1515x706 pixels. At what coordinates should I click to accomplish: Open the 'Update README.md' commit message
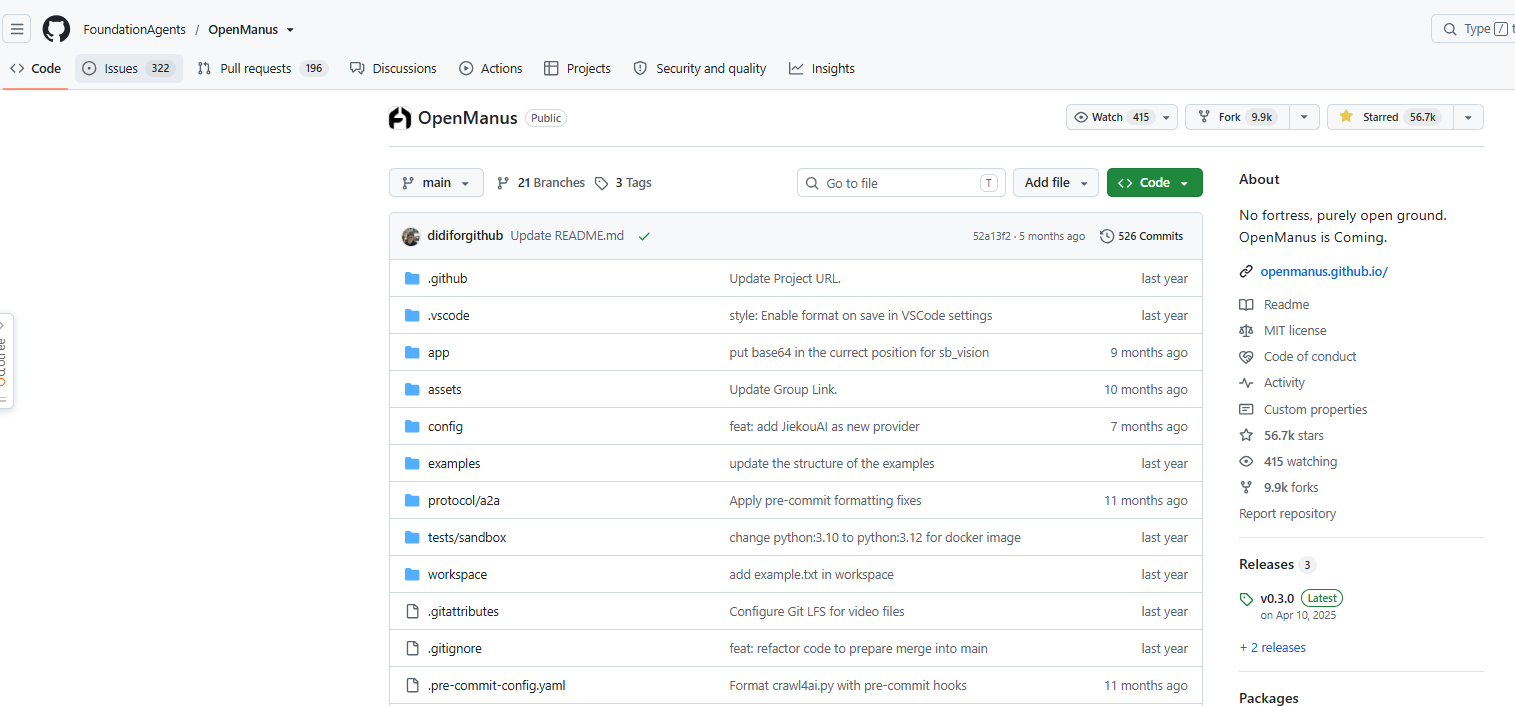pyautogui.click(x=567, y=236)
